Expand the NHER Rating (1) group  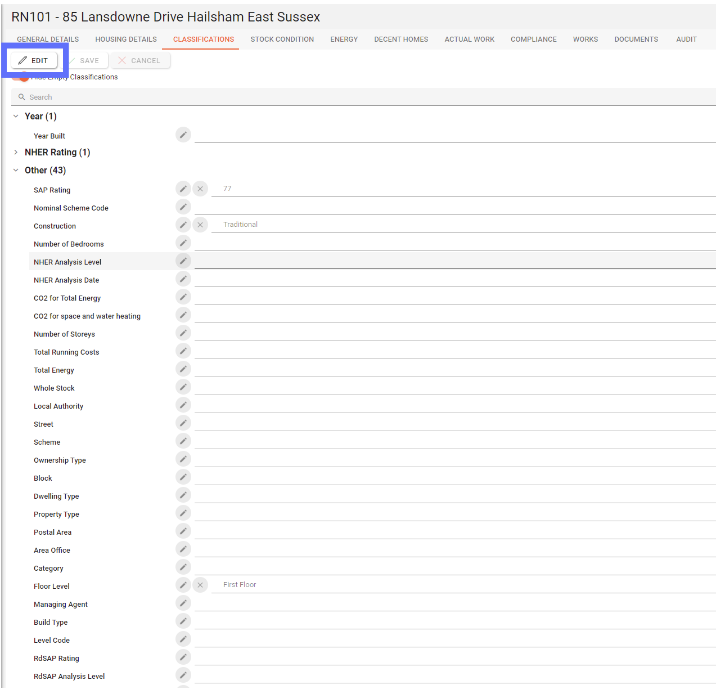pyautogui.click(x=16, y=153)
